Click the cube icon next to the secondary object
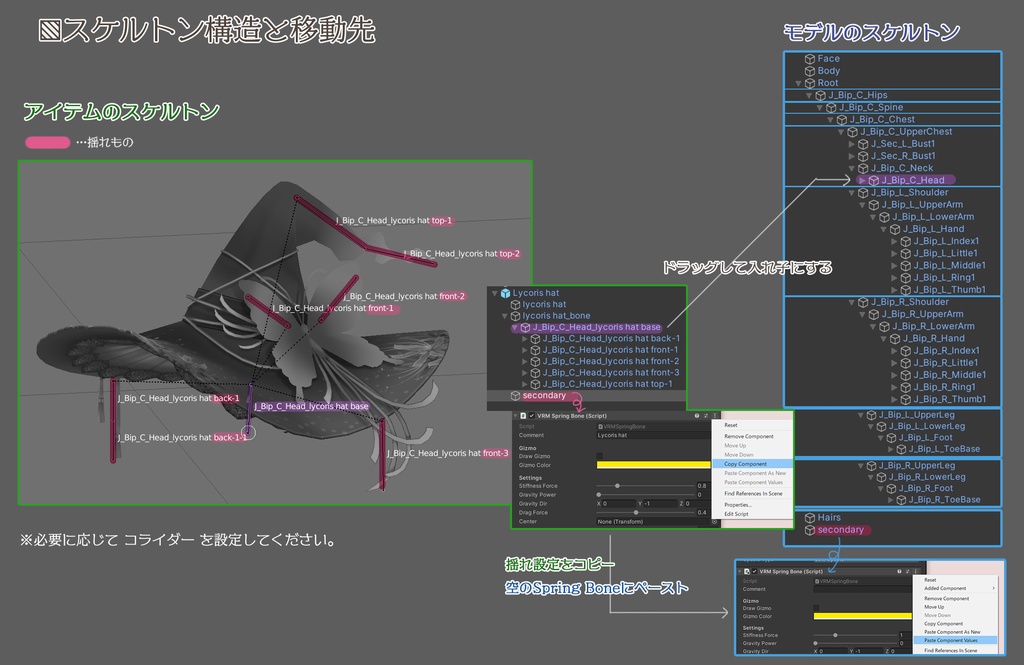This screenshot has height=665, width=1024. tap(516, 396)
